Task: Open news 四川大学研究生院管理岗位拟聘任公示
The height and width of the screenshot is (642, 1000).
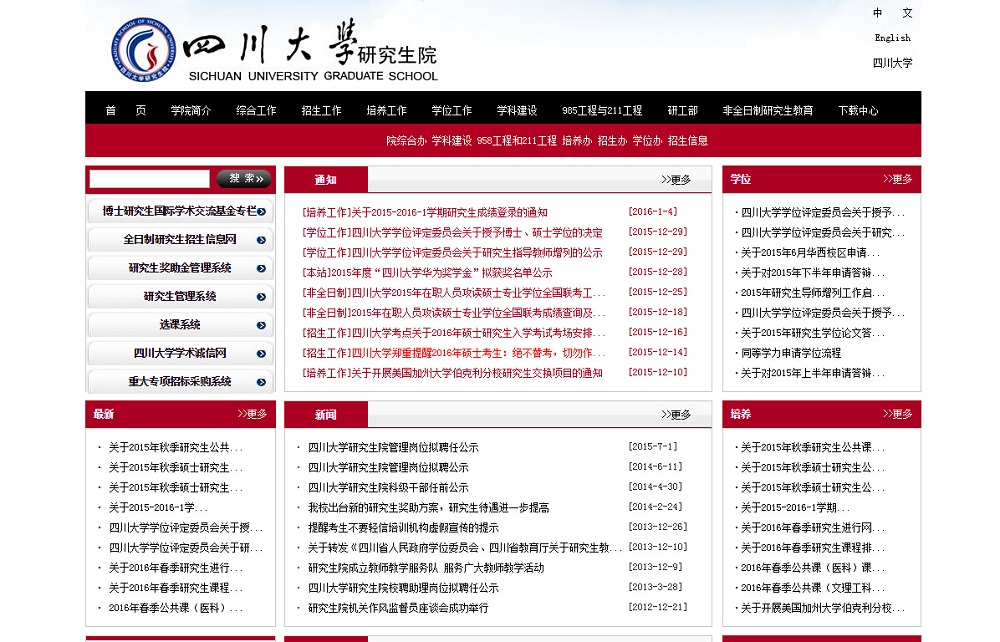Action: click(x=393, y=448)
